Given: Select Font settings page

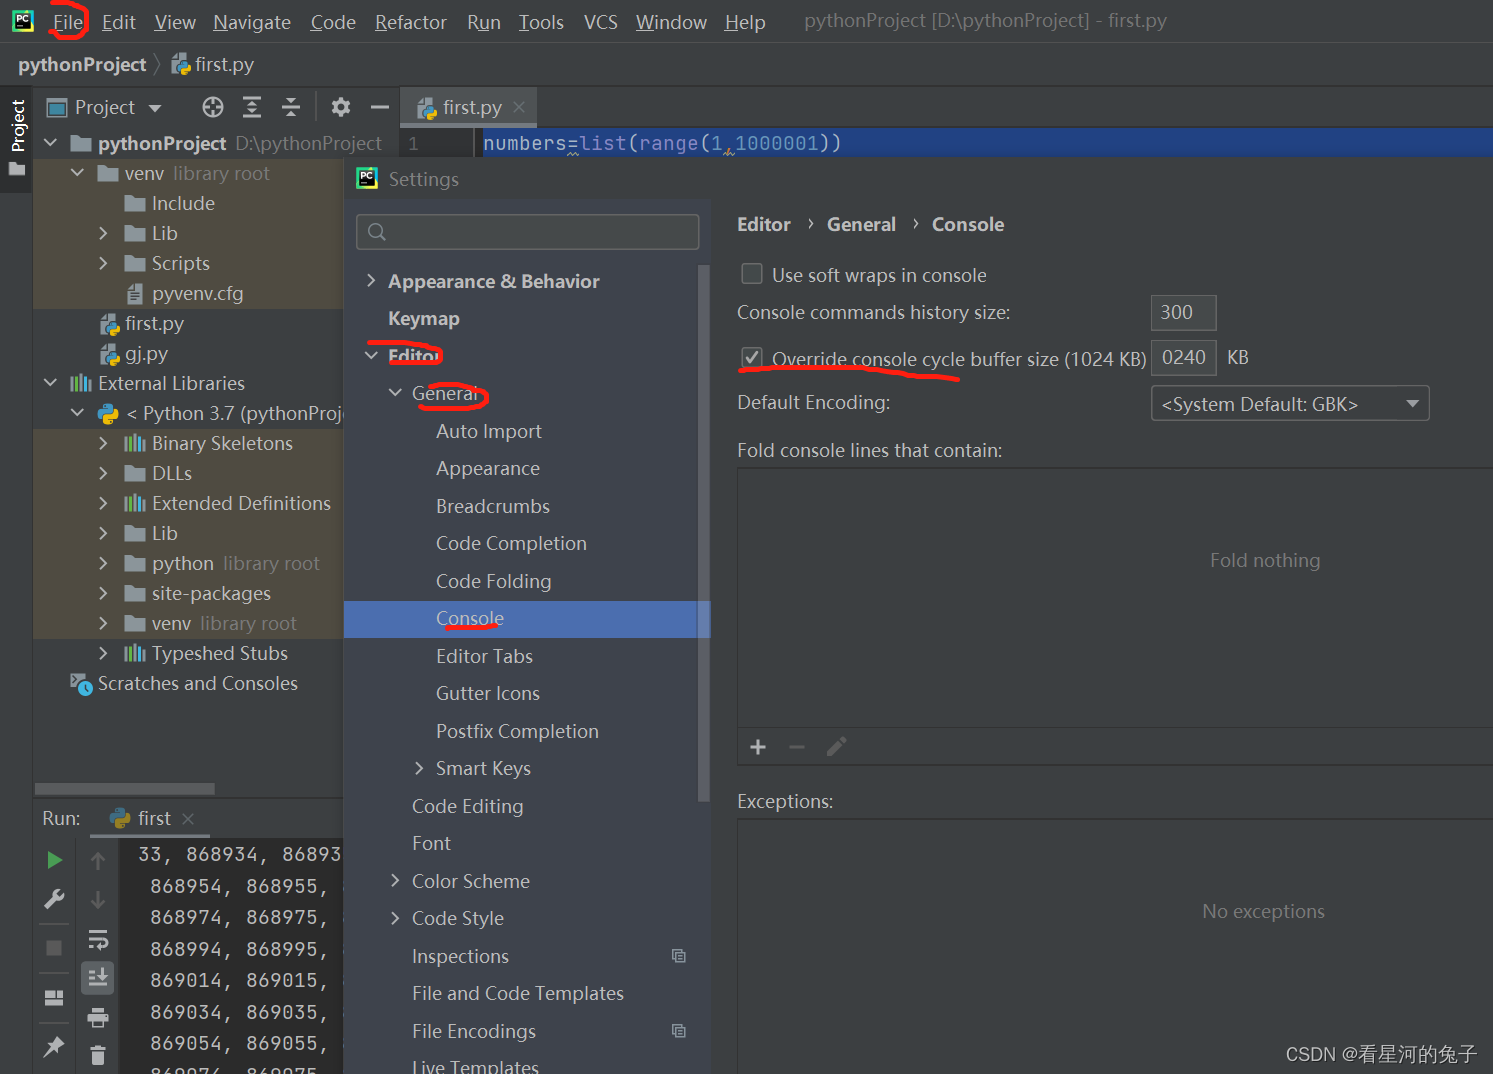Looking at the screenshot, I should (431, 843).
